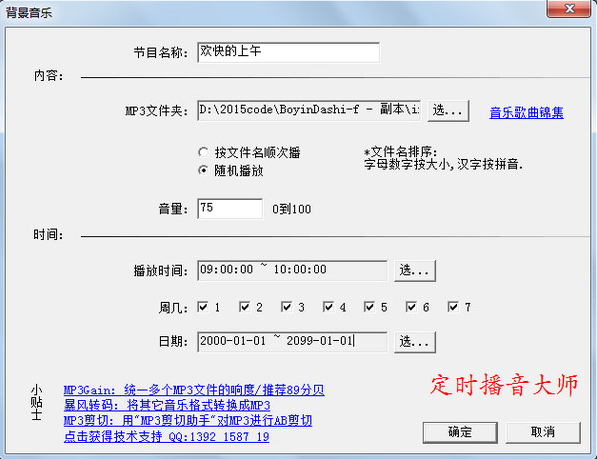
Task: Select 按文件名顺次播 radio option
Action: pyautogui.click(x=249, y=153)
